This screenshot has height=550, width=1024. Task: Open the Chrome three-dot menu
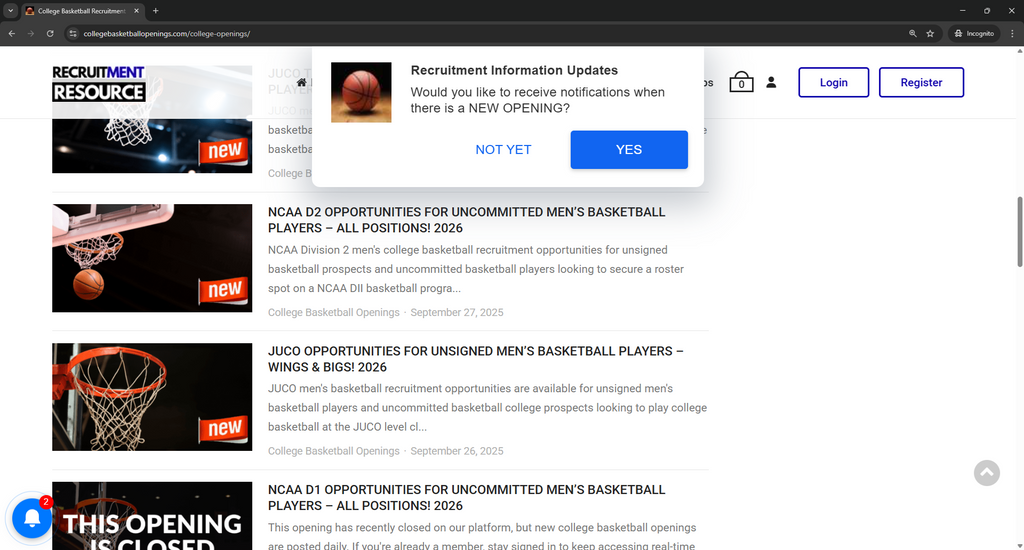point(1012,33)
